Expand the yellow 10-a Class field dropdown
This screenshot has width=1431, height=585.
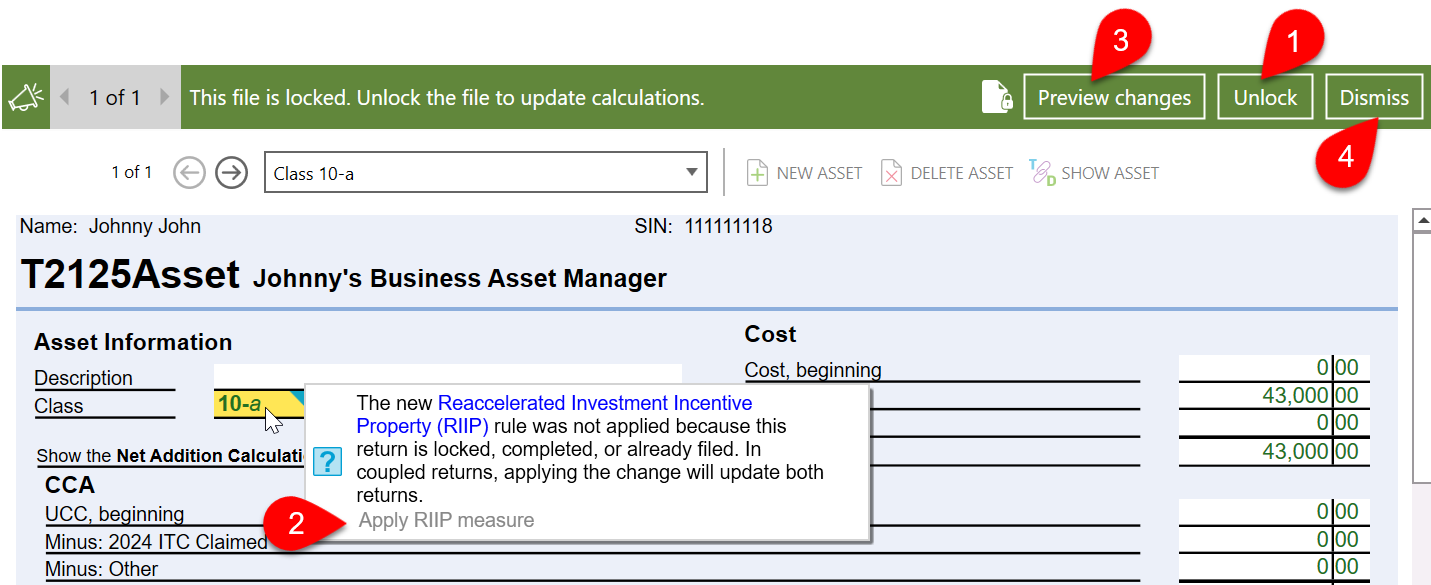coord(298,403)
